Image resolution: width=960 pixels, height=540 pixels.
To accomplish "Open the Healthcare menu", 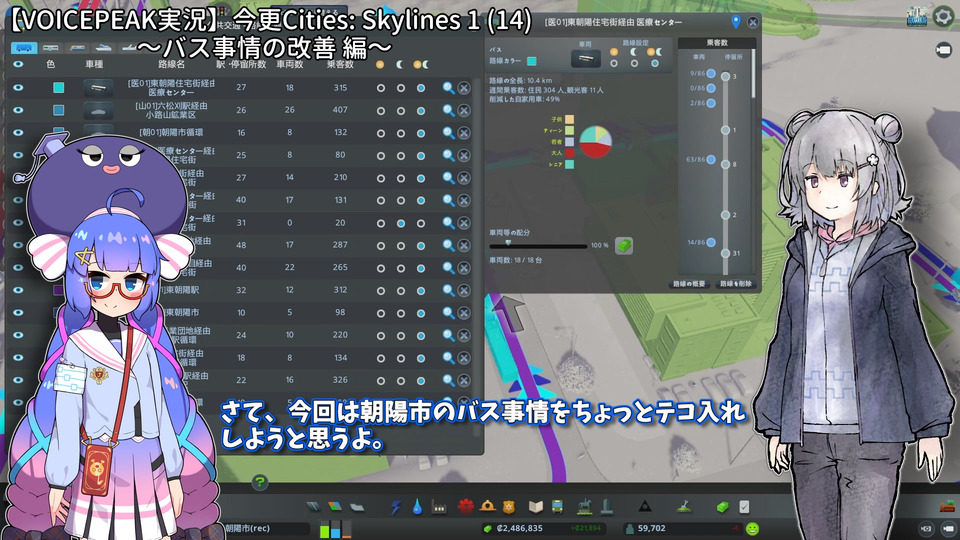I will [x=466, y=507].
